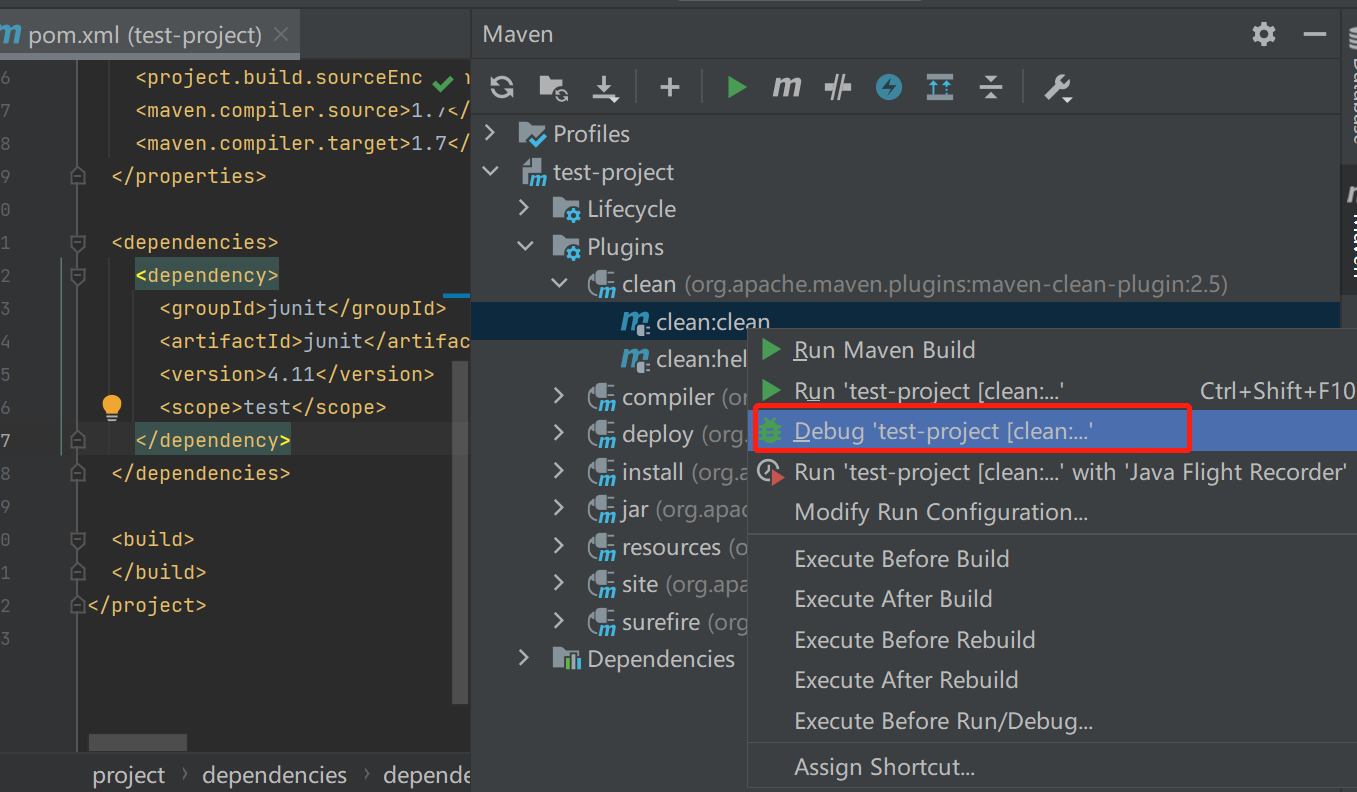The height and width of the screenshot is (792, 1357).
Task: Select the clean:clean goal
Action: coord(713,322)
